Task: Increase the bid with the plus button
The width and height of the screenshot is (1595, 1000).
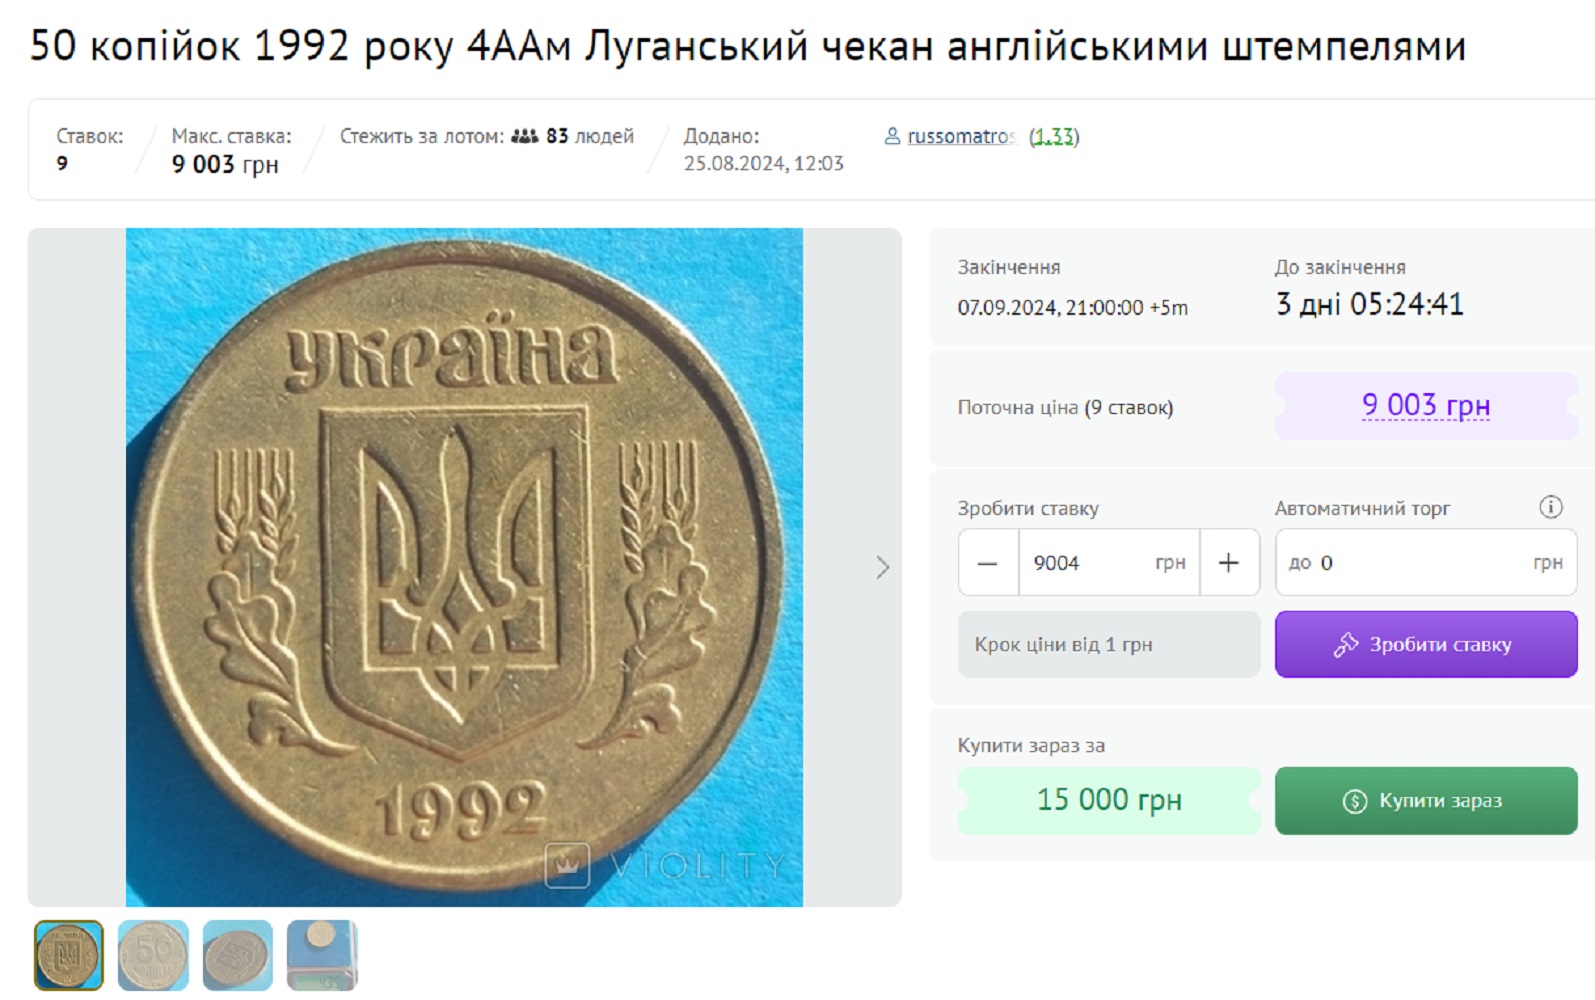Action: tap(1229, 563)
